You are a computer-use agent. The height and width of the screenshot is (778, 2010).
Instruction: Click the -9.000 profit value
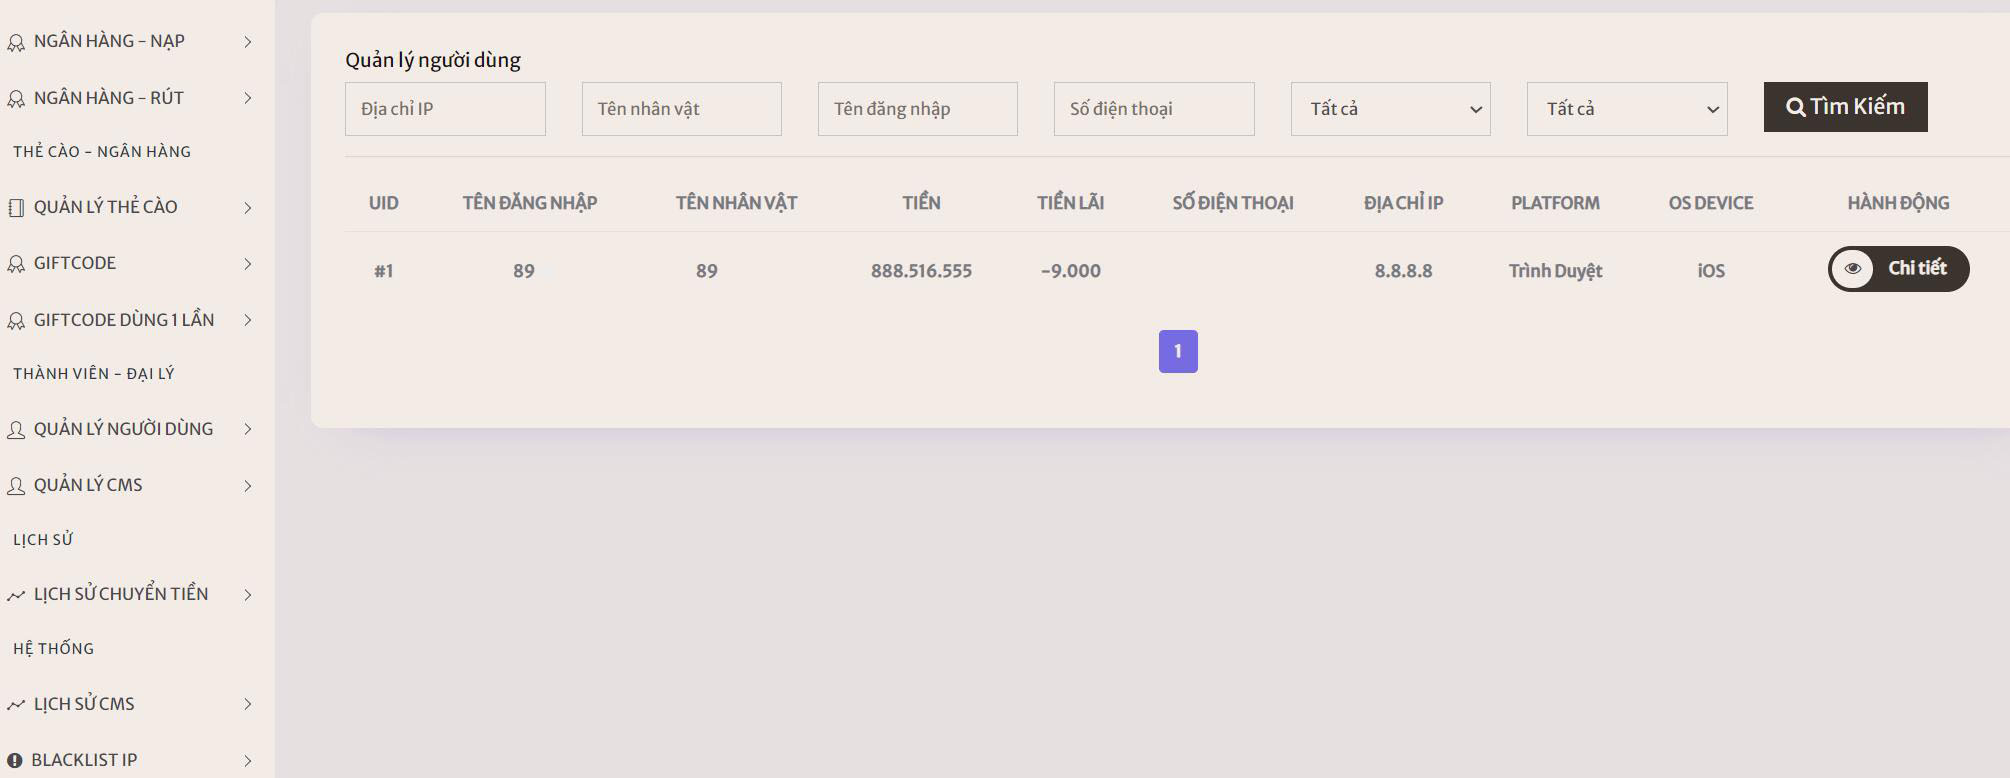point(1070,271)
